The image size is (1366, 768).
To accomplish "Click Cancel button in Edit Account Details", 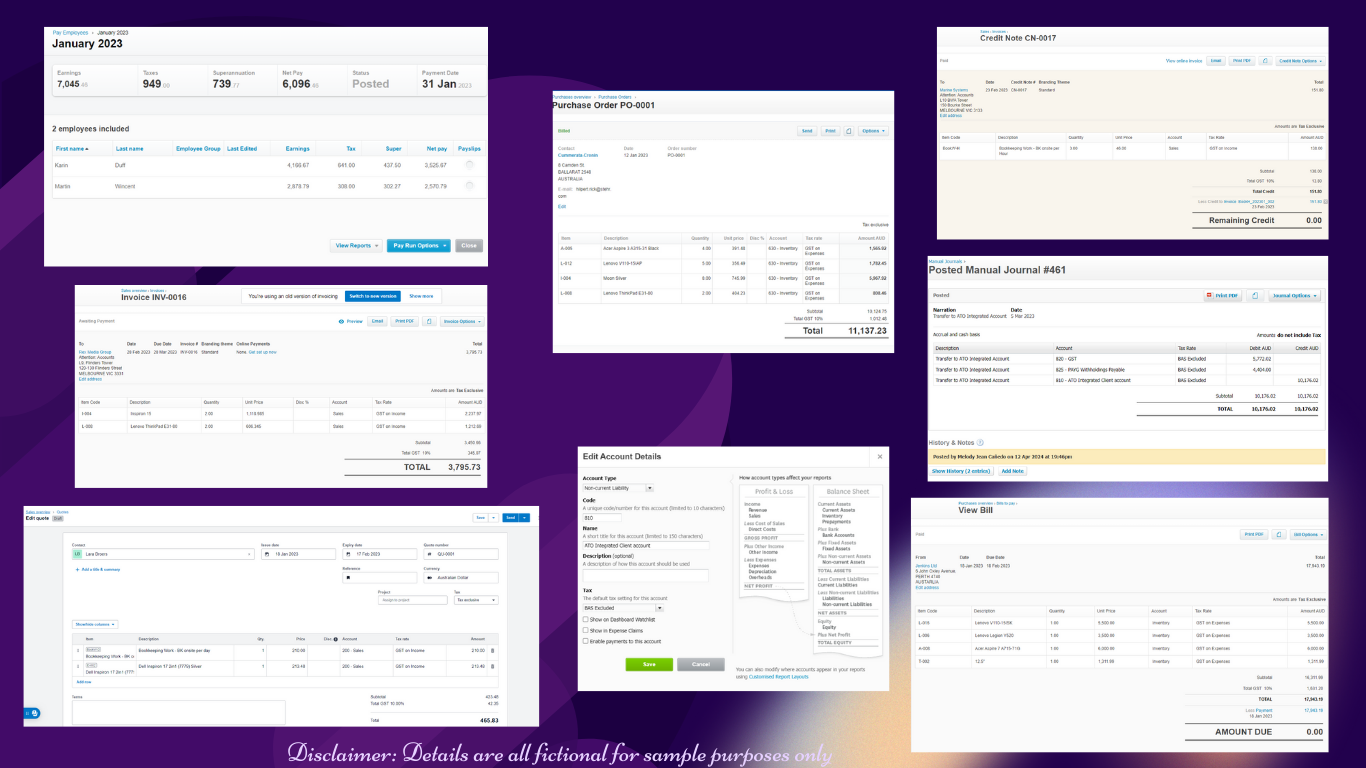I will click(700, 664).
